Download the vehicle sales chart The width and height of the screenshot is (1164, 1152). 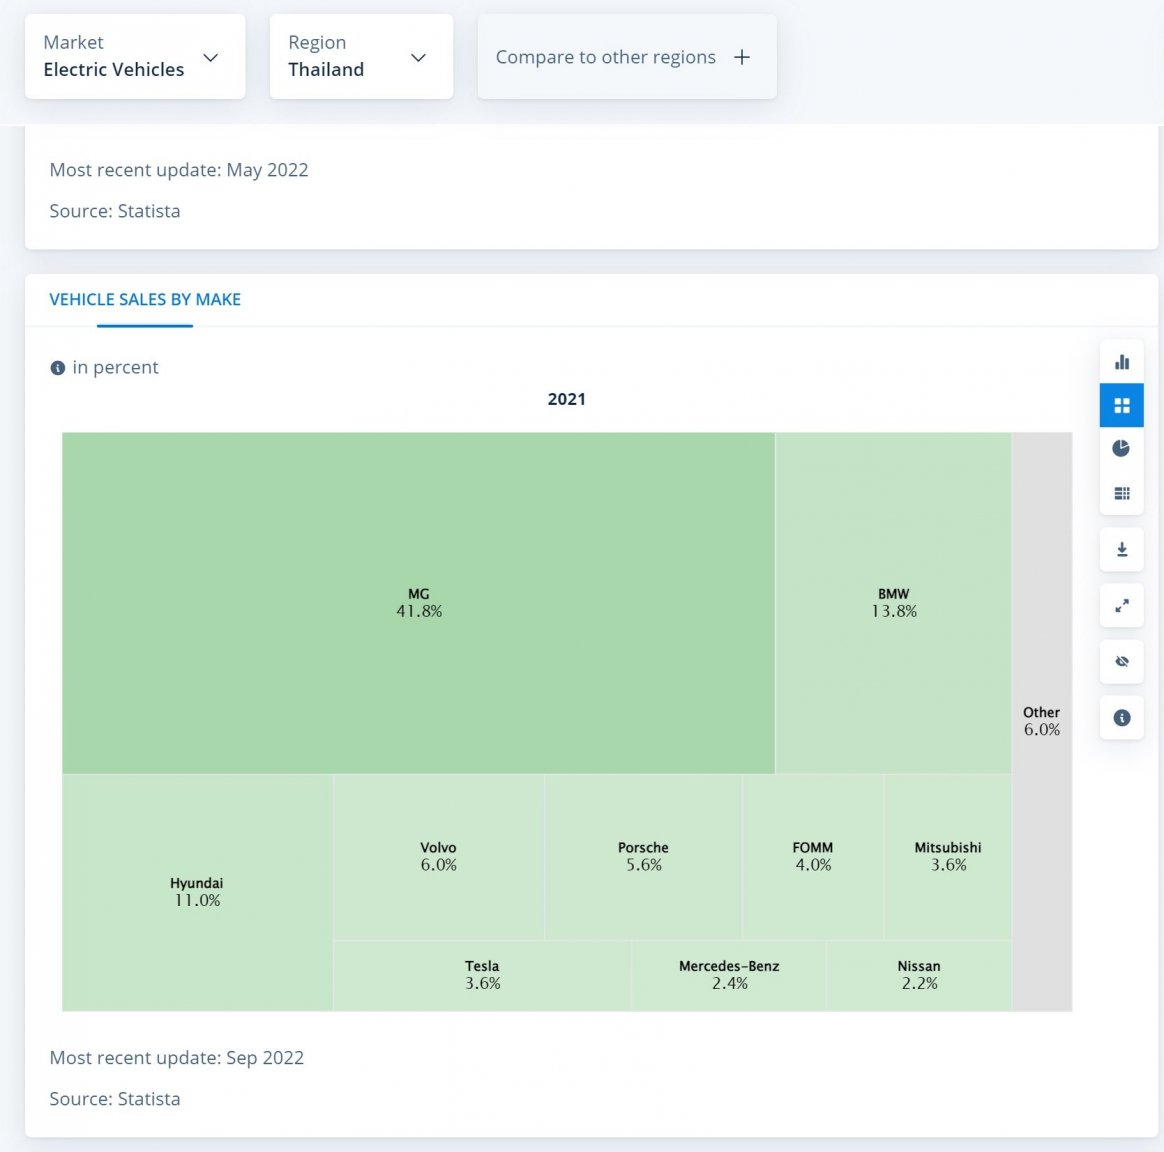point(1121,549)
